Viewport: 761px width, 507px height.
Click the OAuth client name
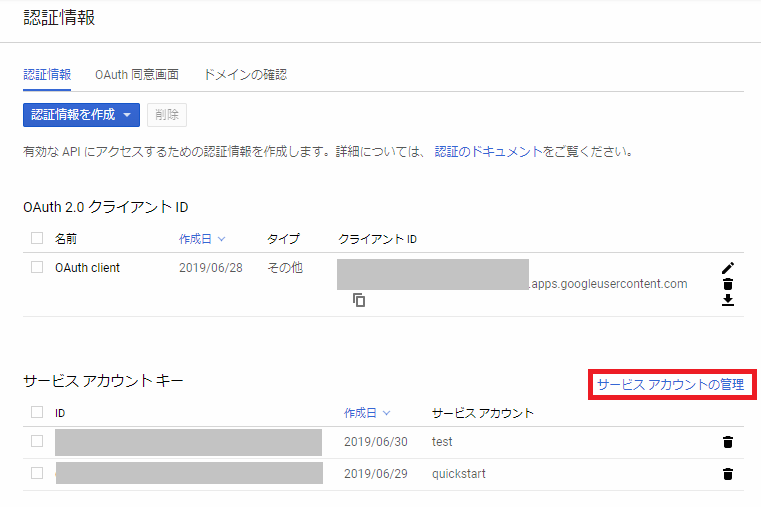click(x=87, y=268)
